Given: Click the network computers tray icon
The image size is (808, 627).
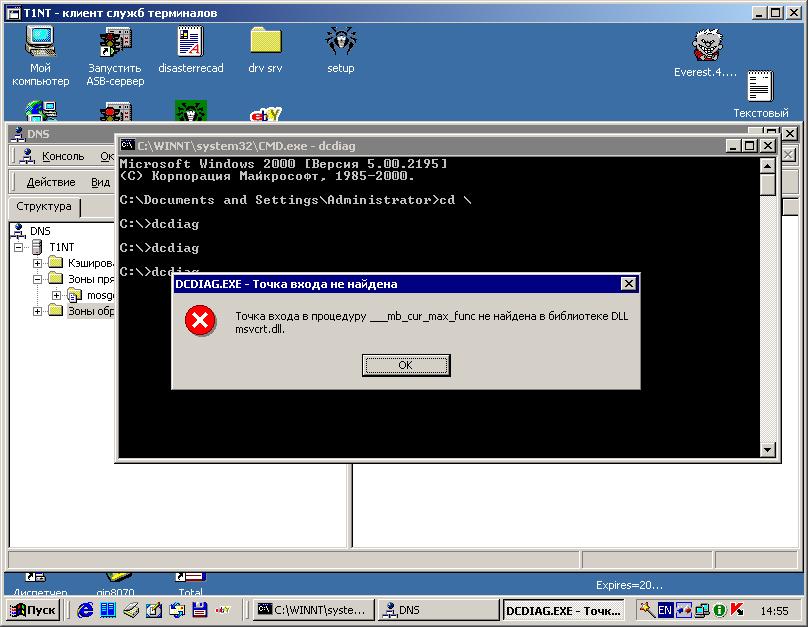Looking at the screenshot, I should [702, 611].
